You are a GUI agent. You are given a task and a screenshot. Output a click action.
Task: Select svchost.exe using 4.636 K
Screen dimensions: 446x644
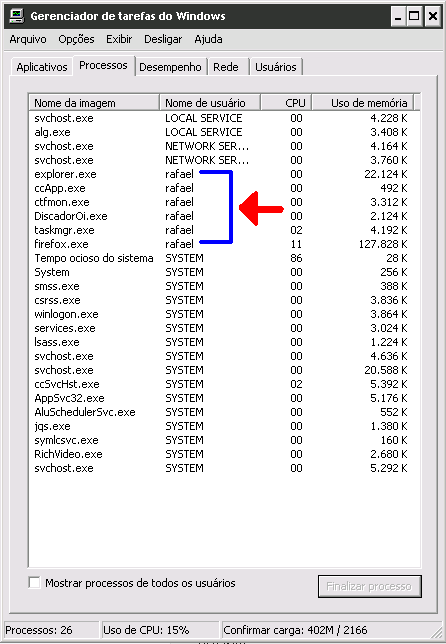coord(225,356)
